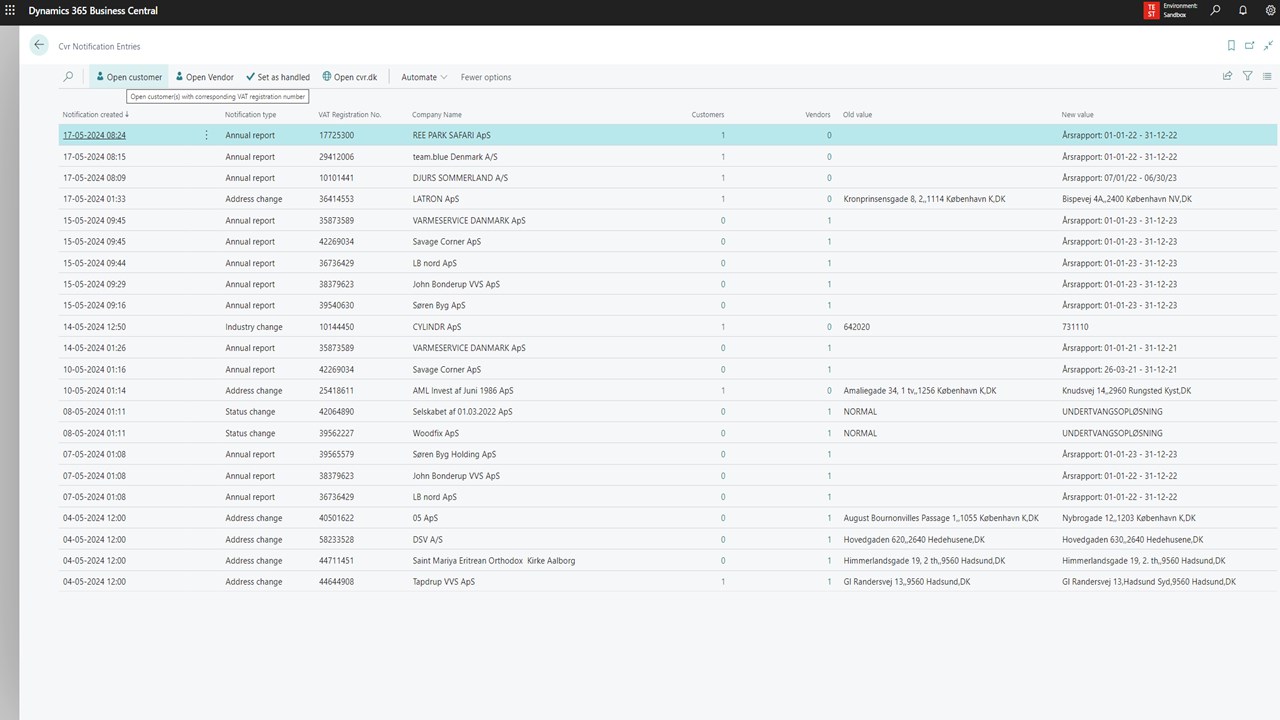Click new value 731110
Viewport: 1280px width, 720px height.
point(1075,327)
